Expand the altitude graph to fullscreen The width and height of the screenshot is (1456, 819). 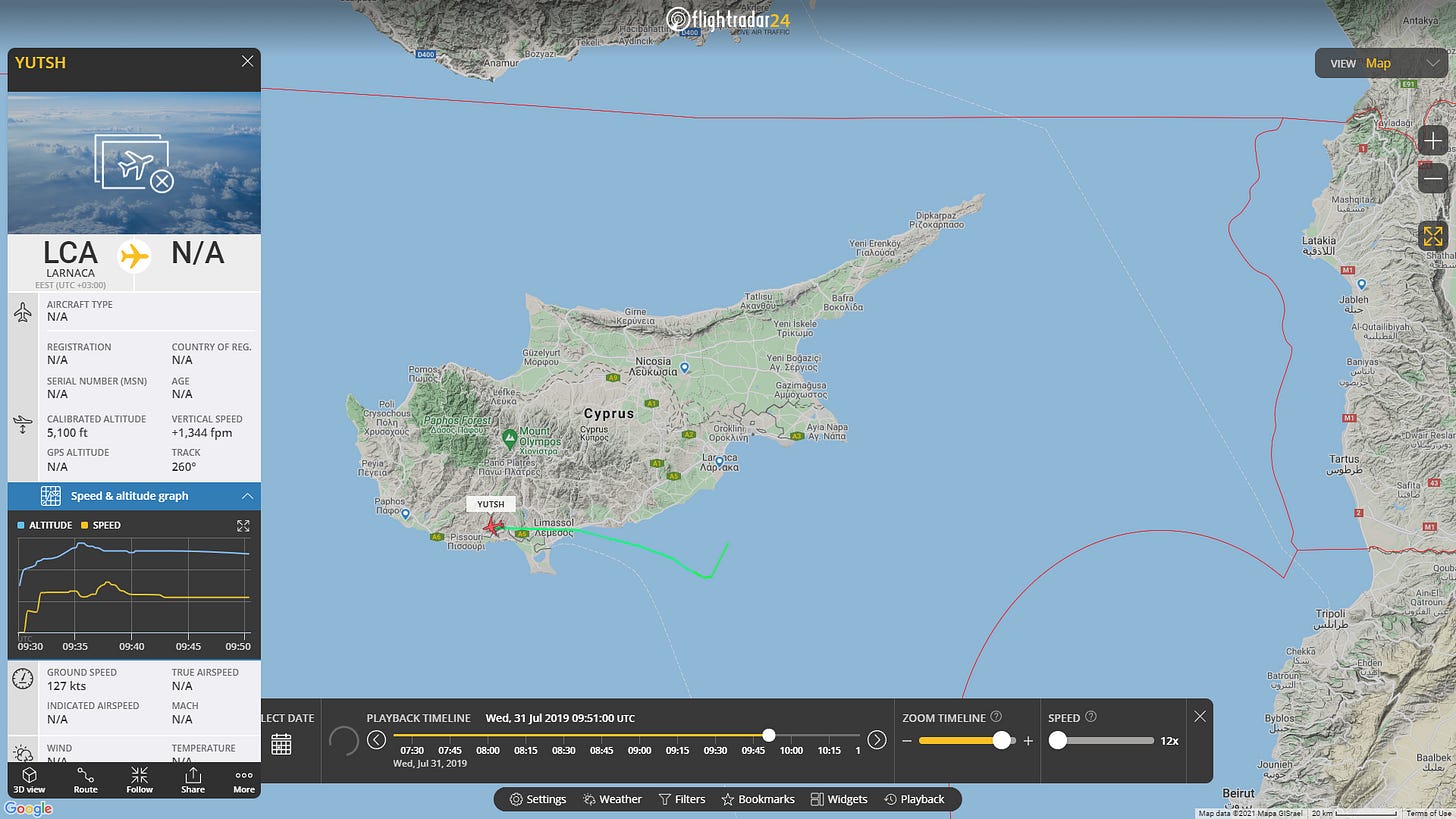[x=243, y=525]
